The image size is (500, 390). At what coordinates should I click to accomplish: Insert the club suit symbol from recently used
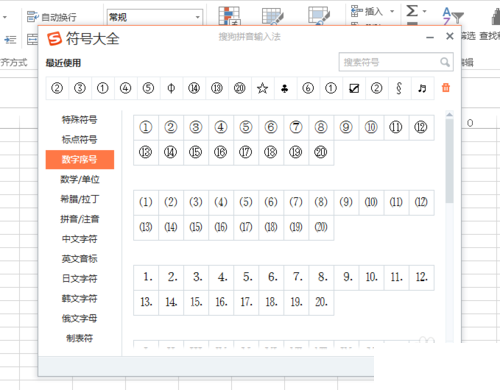coord(285,88)
